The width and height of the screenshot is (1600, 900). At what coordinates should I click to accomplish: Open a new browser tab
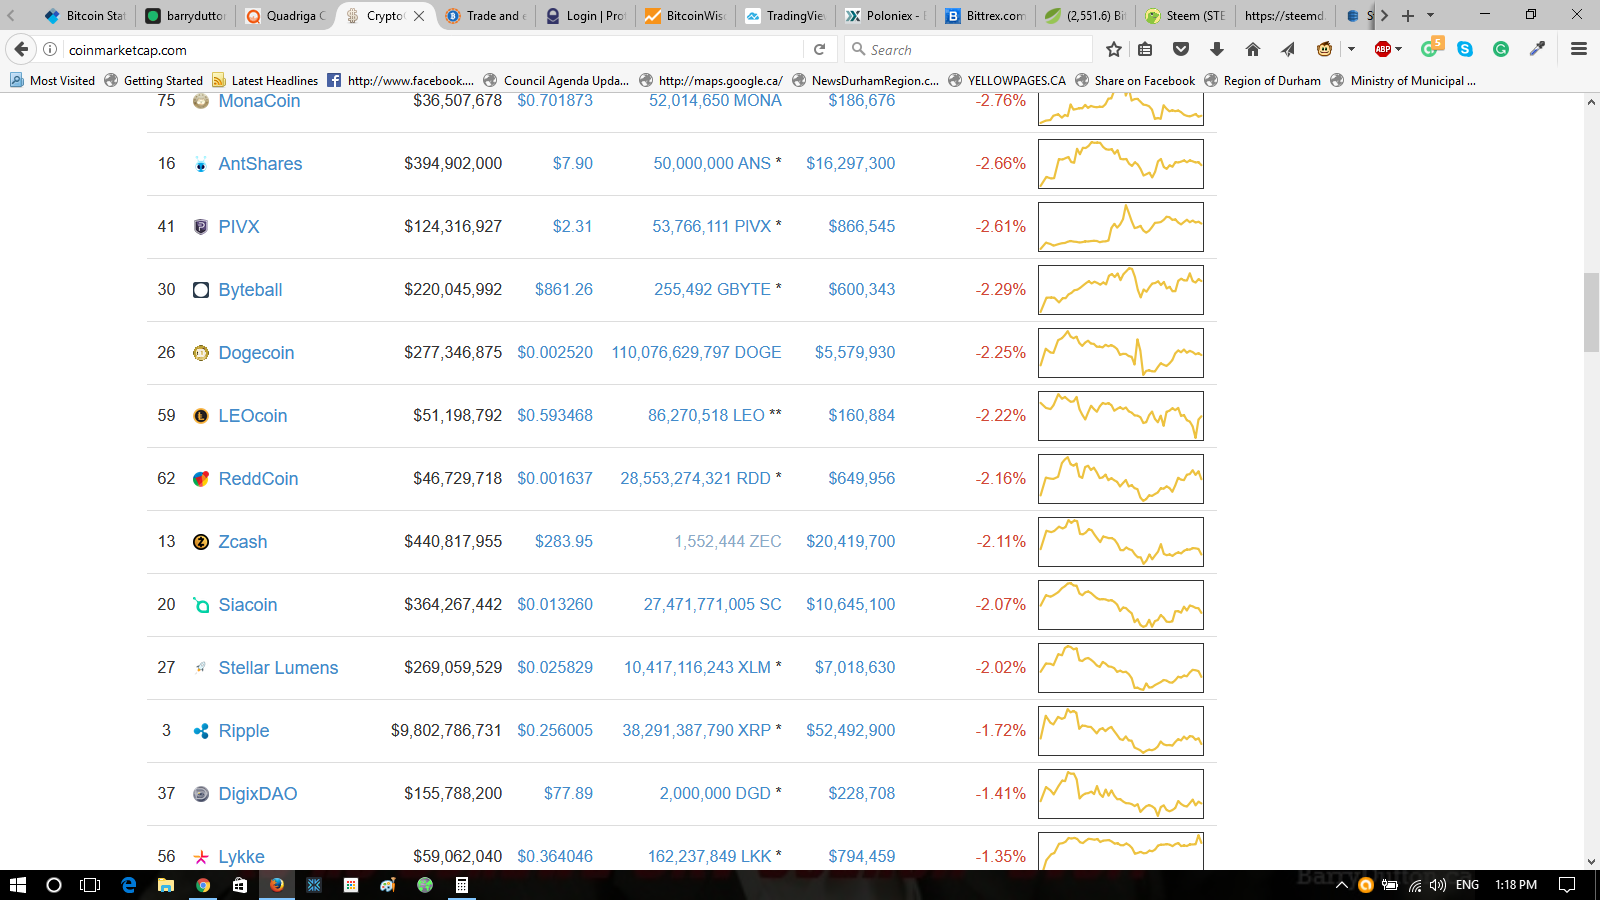(x=1408, y=15)
